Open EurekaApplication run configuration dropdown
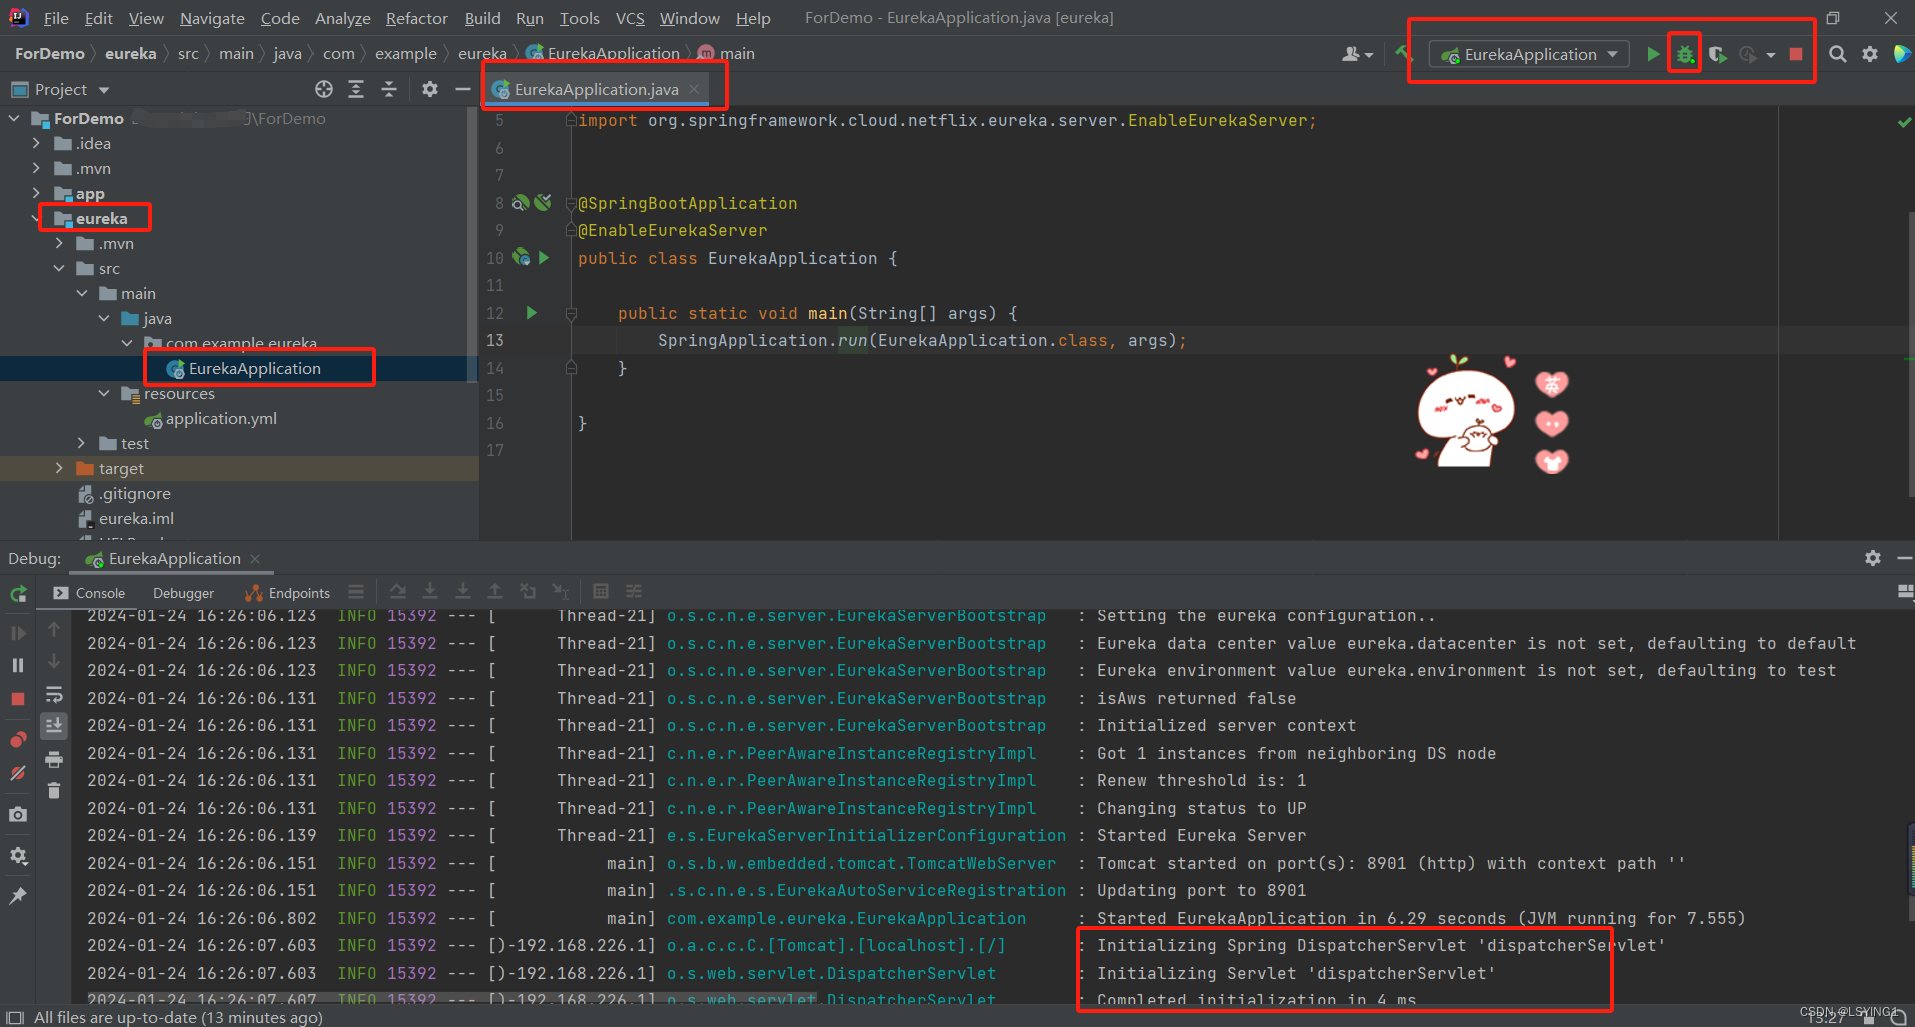Image resolution: width=1915 pixels, height=1027 pixels. tap(1529, 54)
